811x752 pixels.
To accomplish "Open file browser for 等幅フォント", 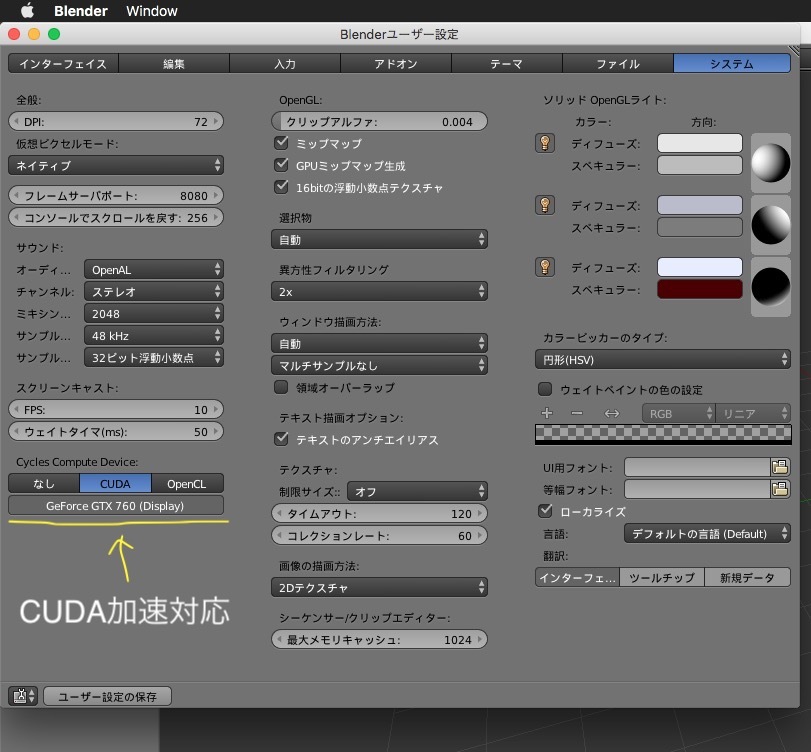I will [x=780, y=489].
